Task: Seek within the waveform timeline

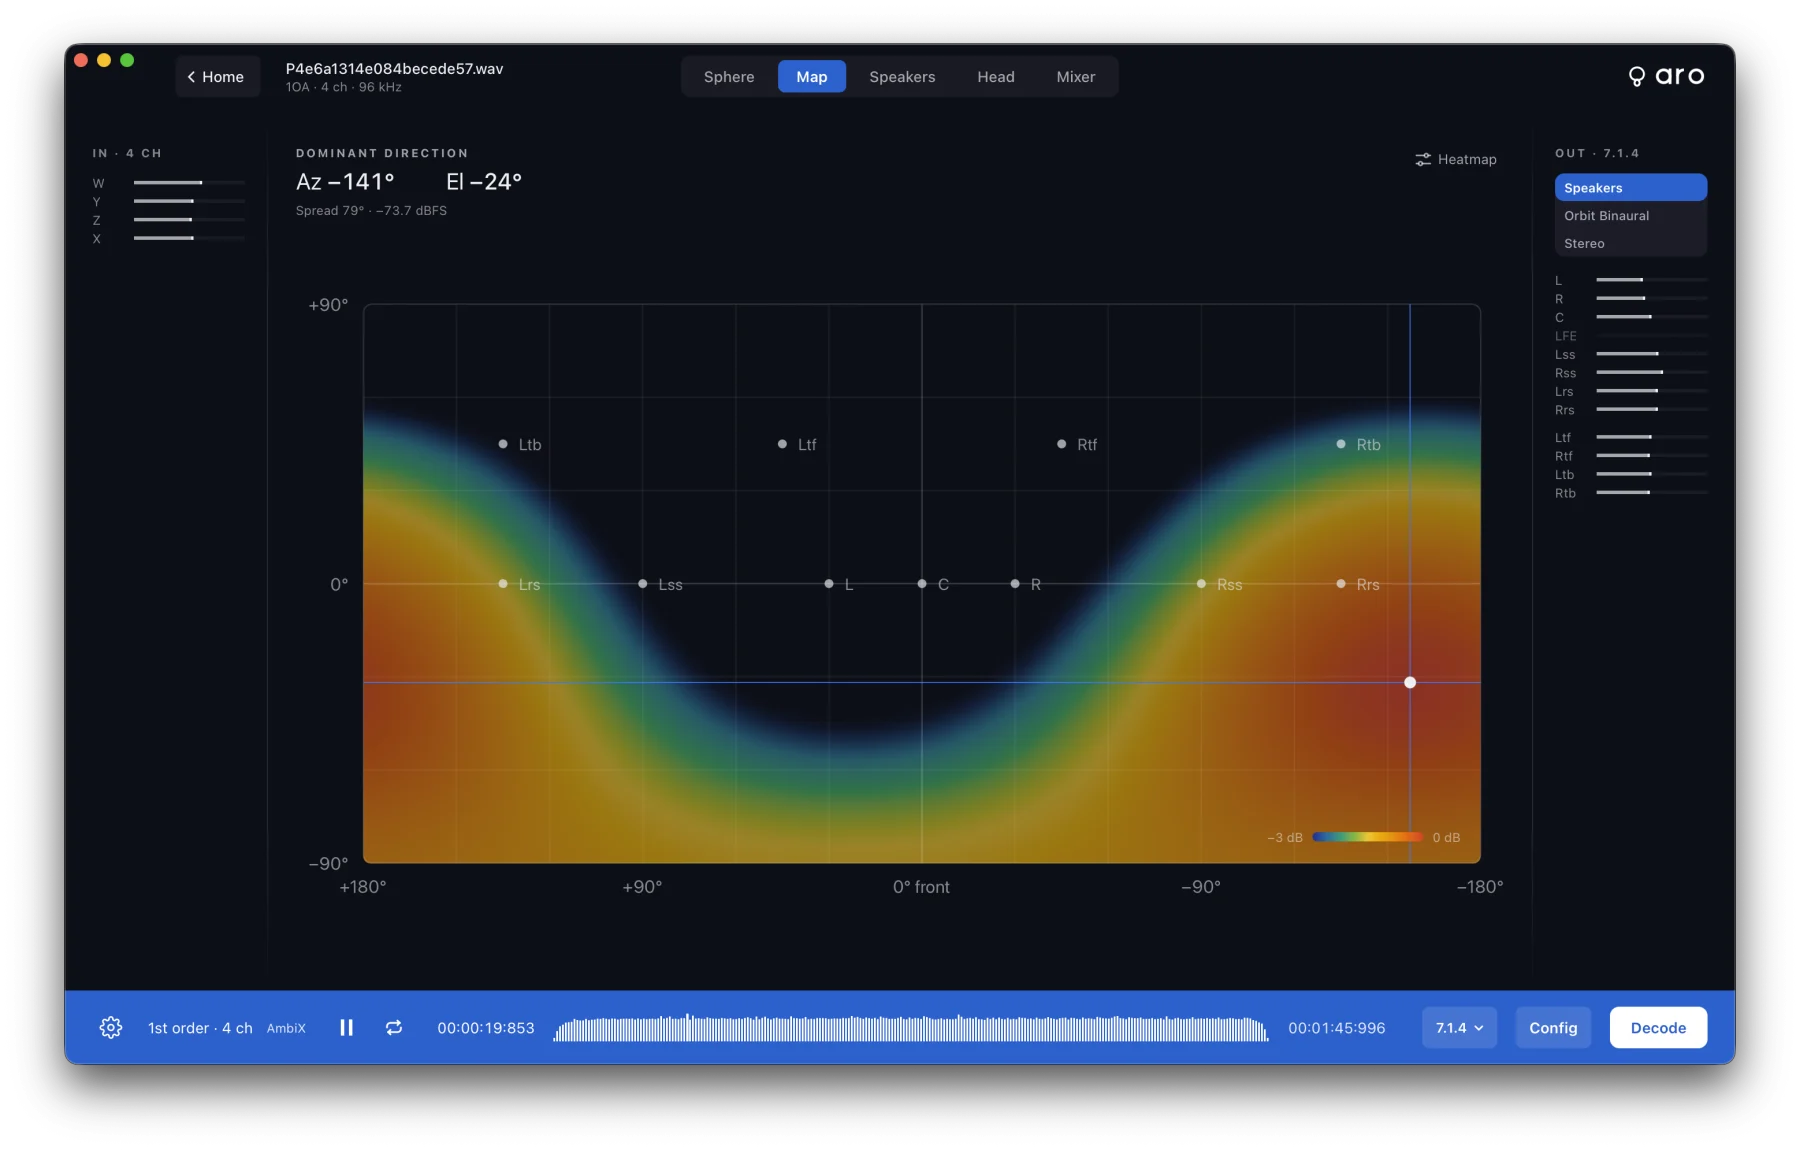Action: coord(911,1028)
